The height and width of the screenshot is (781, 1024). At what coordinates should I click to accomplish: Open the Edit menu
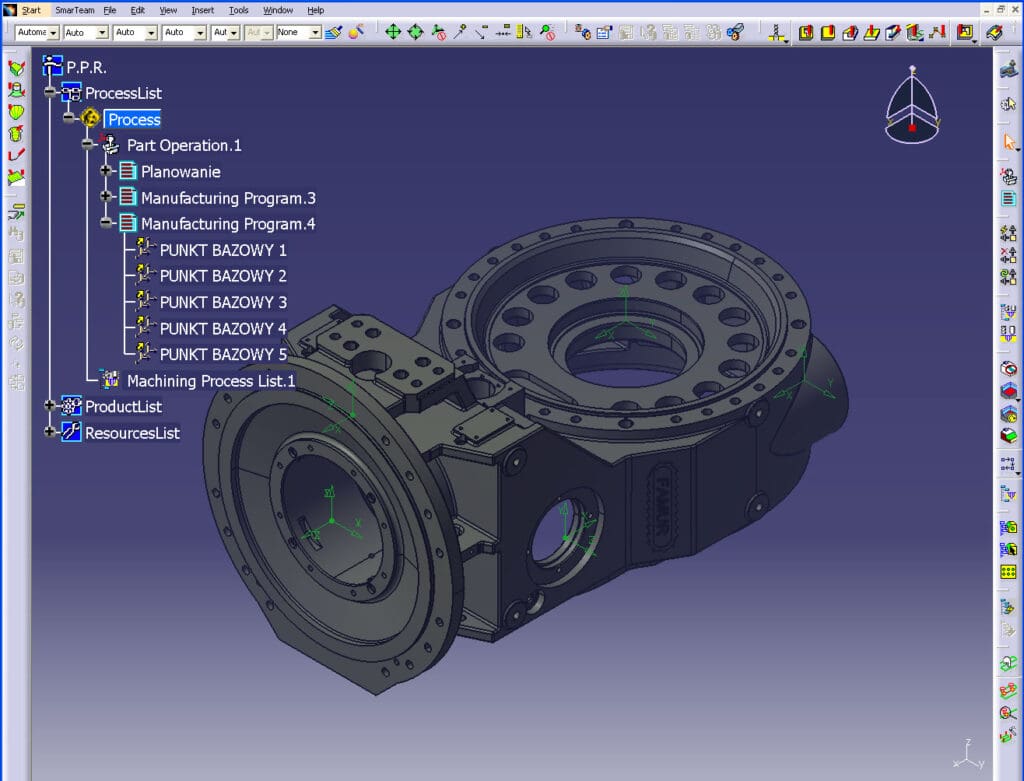[x=137, y=10]
